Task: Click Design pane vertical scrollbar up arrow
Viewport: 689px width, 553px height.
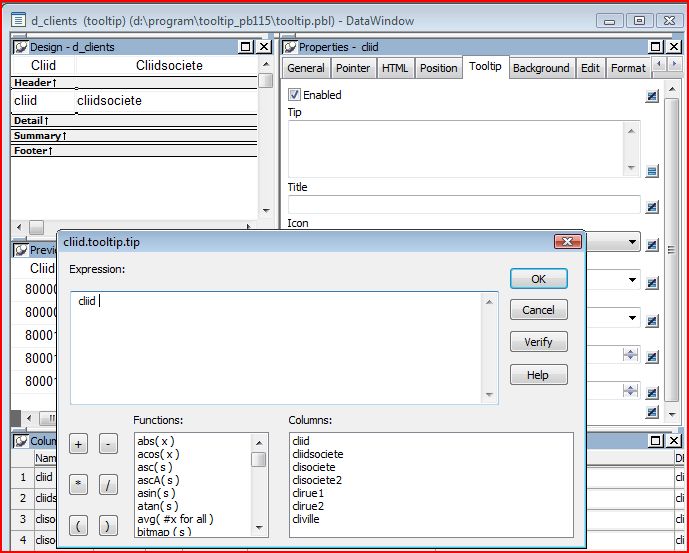Action: coord(266,65)
